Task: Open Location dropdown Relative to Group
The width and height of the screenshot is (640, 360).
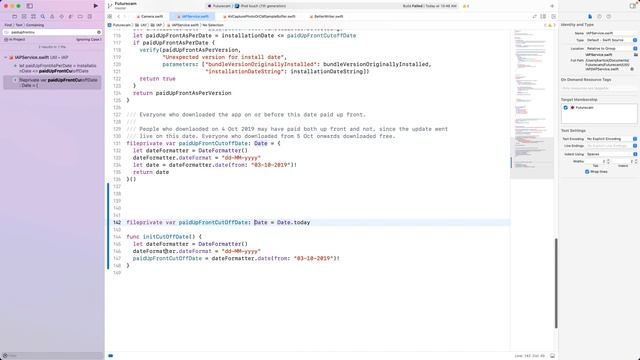Action: pos(611,49)
